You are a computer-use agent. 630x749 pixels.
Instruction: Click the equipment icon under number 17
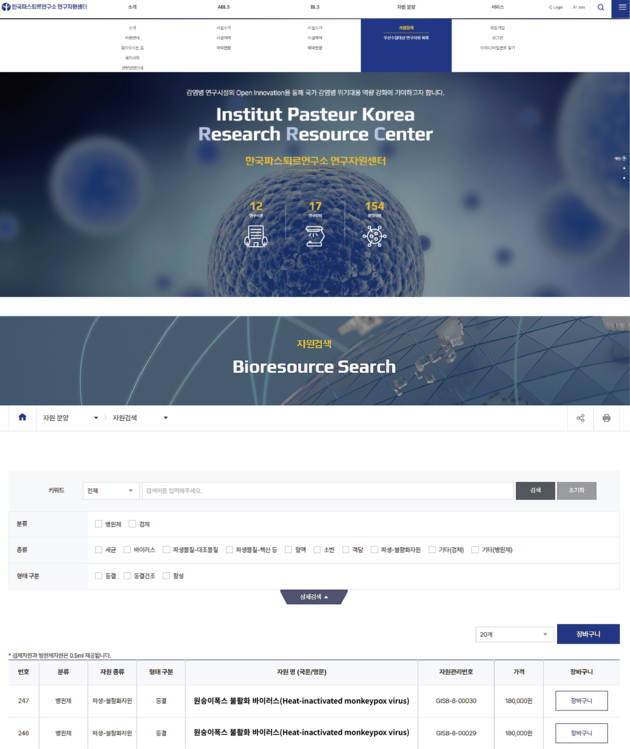pyautogui.click(x=315, y=236)
